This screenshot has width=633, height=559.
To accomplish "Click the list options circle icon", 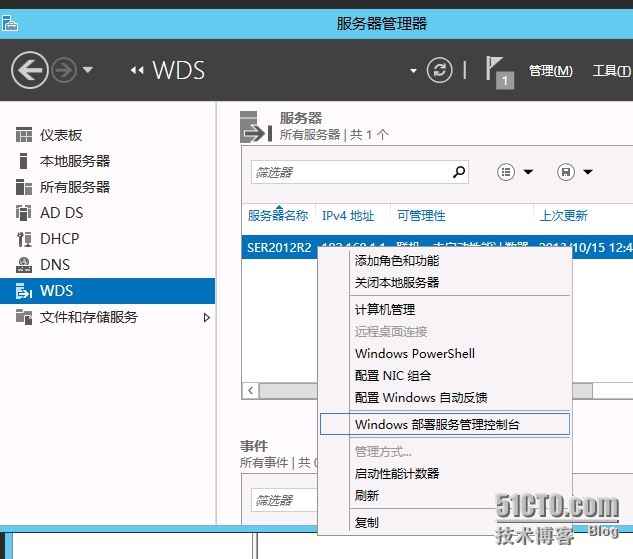I will [x=506, y=172].
